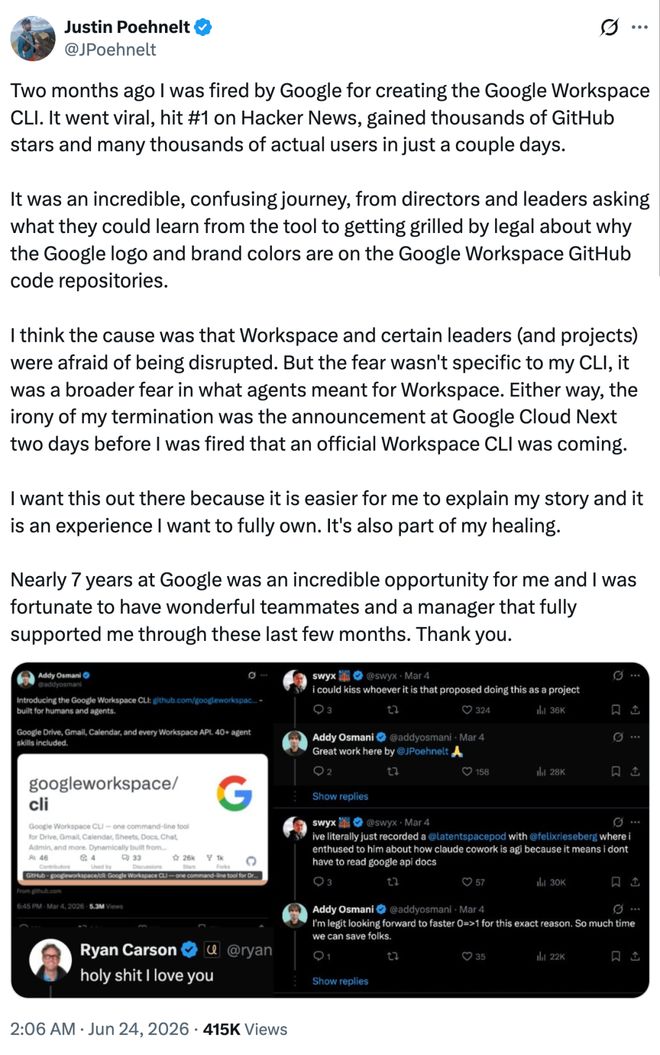Image resolution: width=660 pixels, height=1055 pixels.
Task: Expand Show replies under Addy's first tweet
Action: tap(340, 796)
